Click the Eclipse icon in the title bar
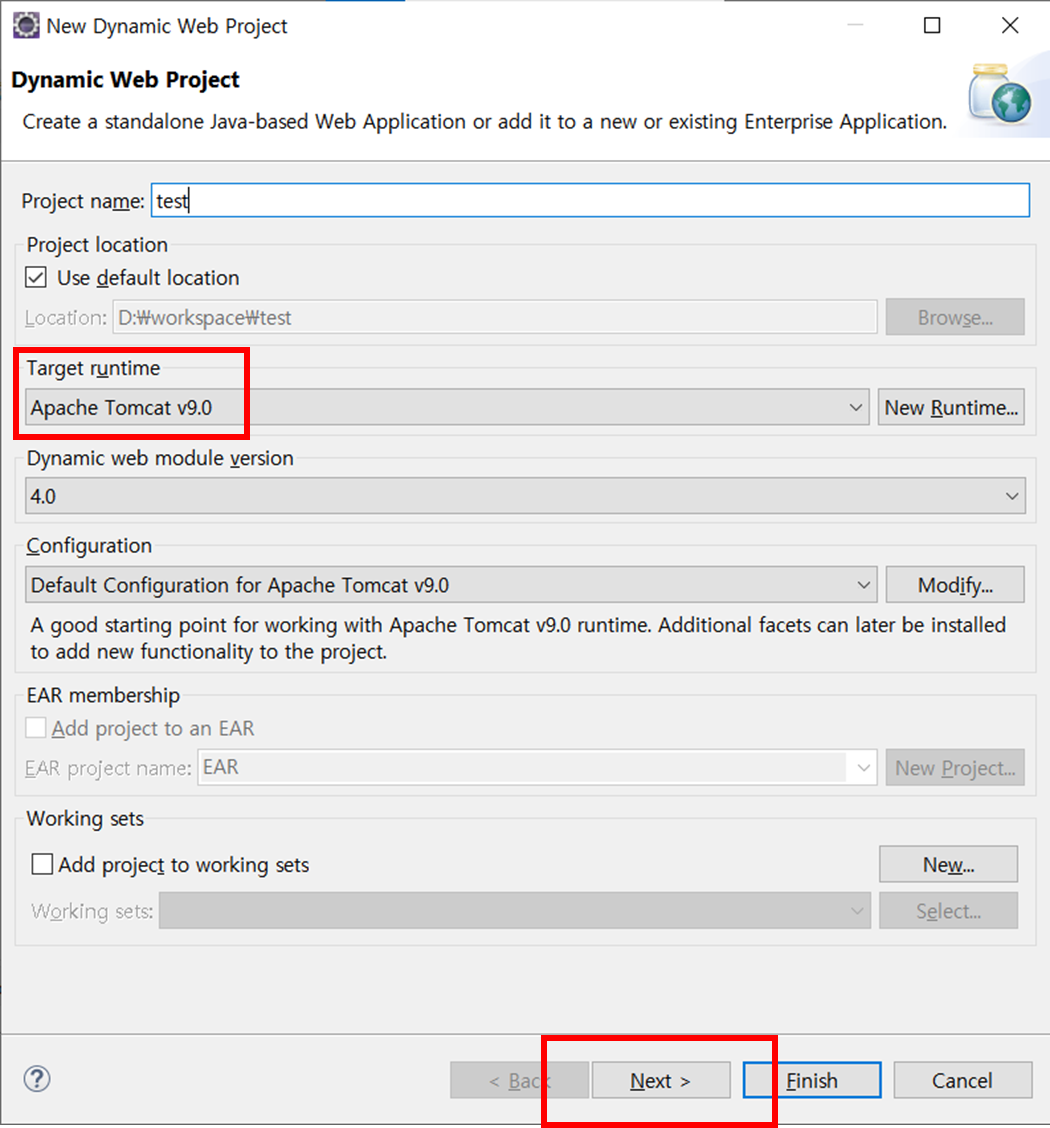Image resolution: width=1050 pixels, height=1128 pixels. [26, 25]
